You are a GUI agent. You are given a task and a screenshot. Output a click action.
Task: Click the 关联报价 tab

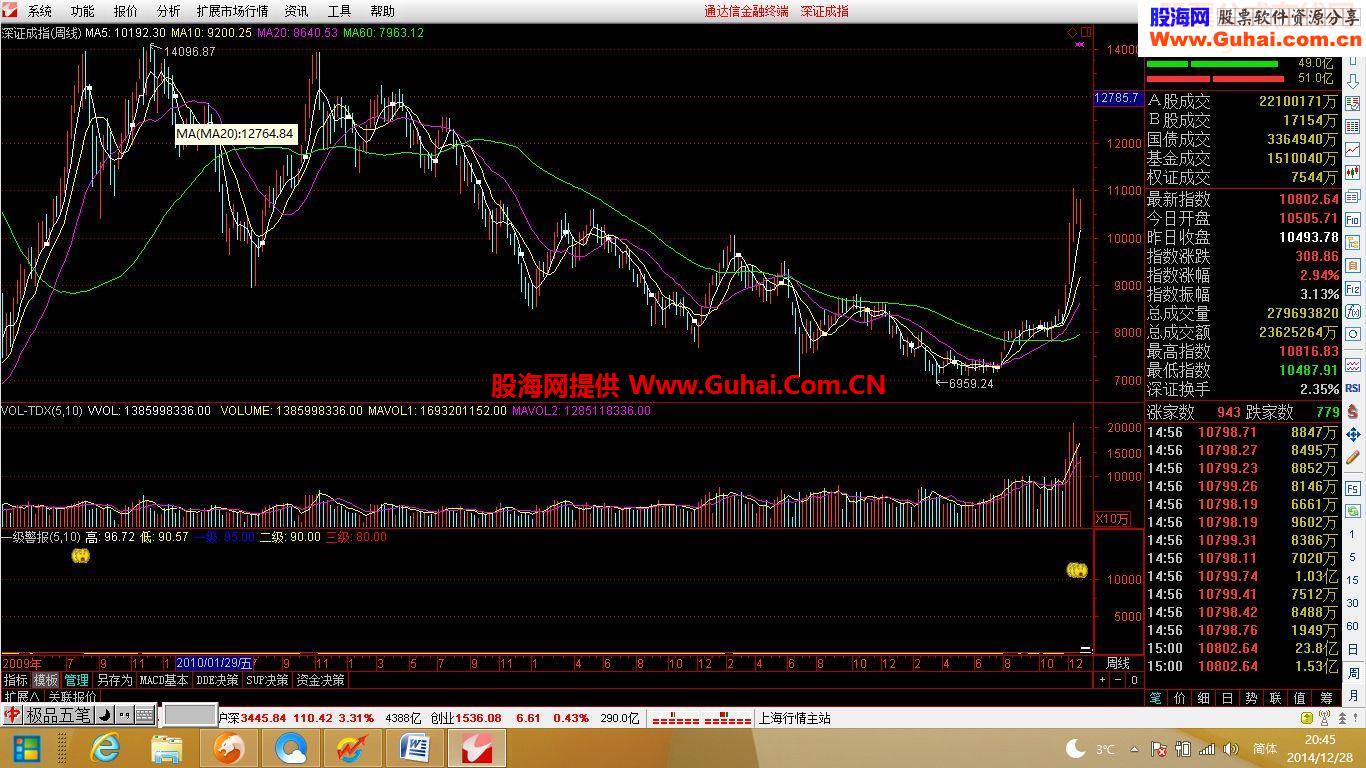(x=72, y=696)
